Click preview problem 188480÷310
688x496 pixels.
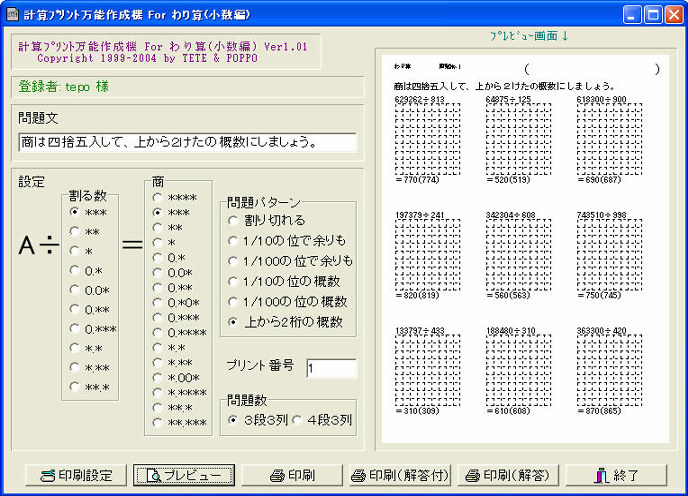(511, 331)
